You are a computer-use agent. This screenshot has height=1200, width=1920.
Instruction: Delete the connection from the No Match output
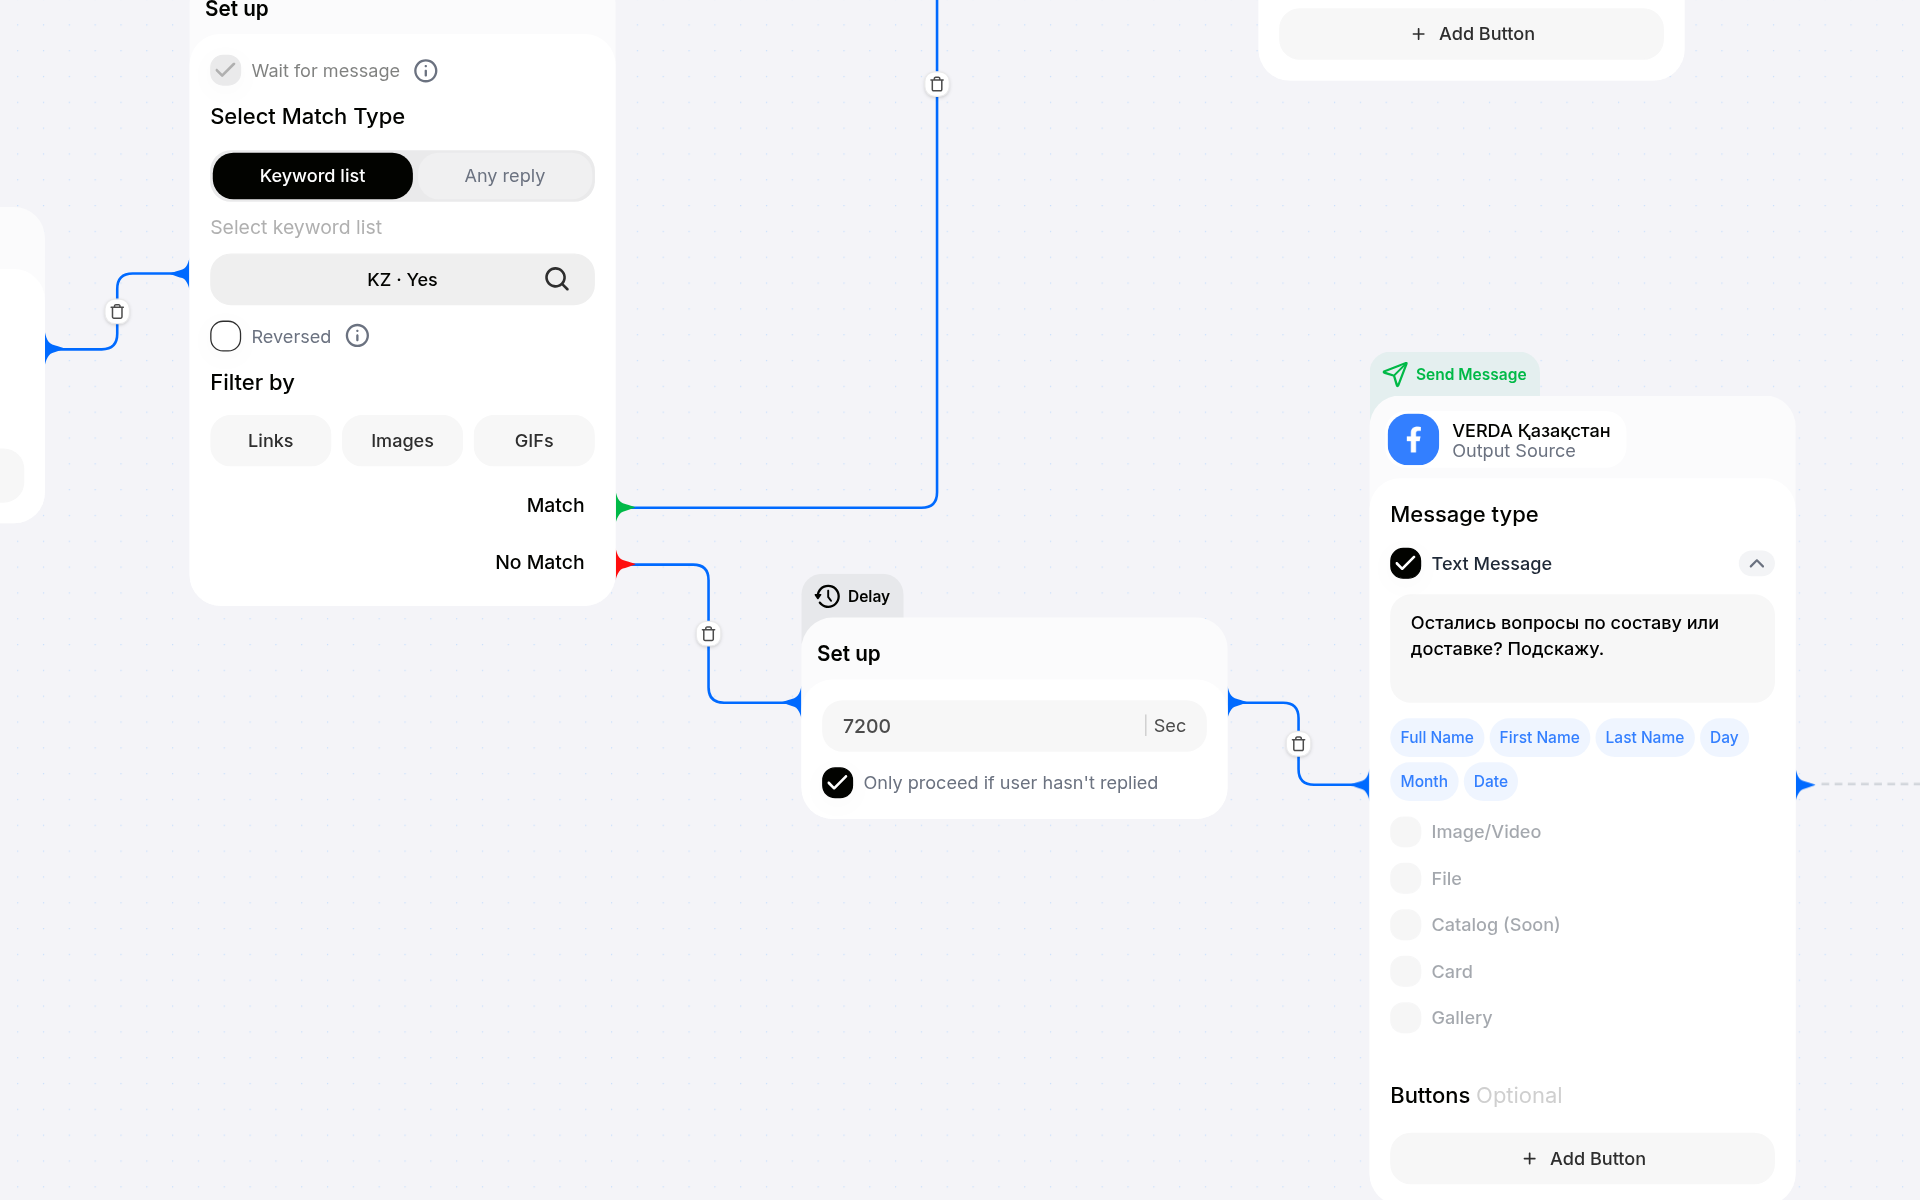tap(709, 634)
